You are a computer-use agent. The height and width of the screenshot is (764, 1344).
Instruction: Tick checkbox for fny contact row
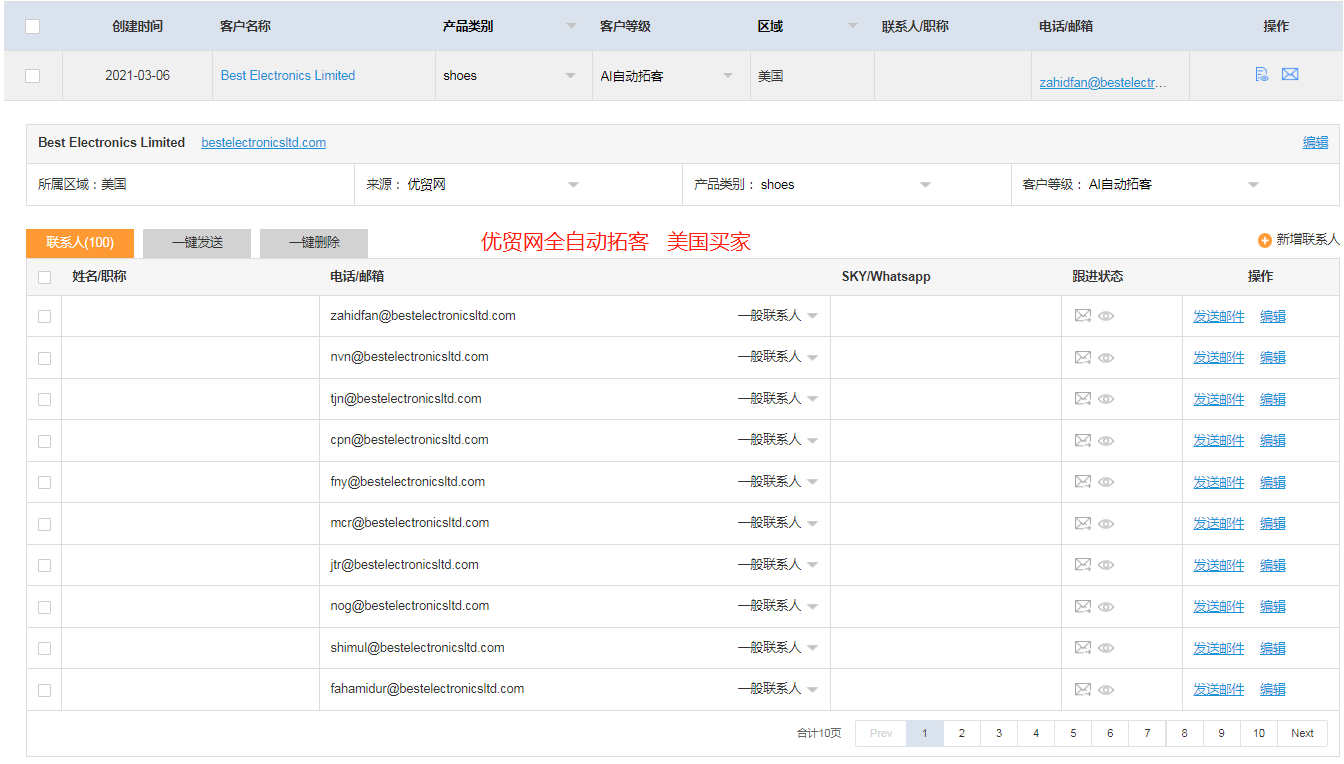tap(44, 482)
